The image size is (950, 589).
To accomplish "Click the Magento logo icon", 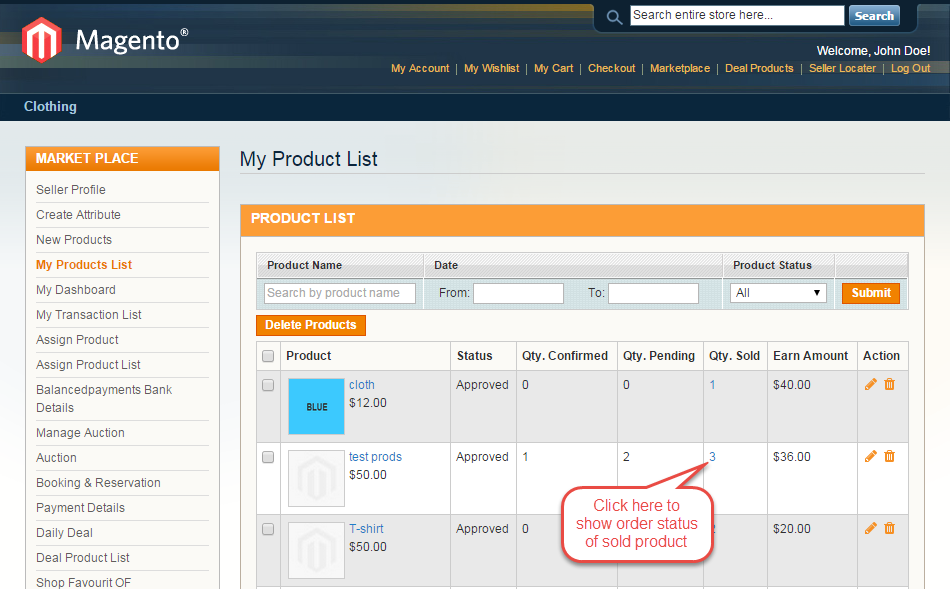I will click(x=42, y=40).
